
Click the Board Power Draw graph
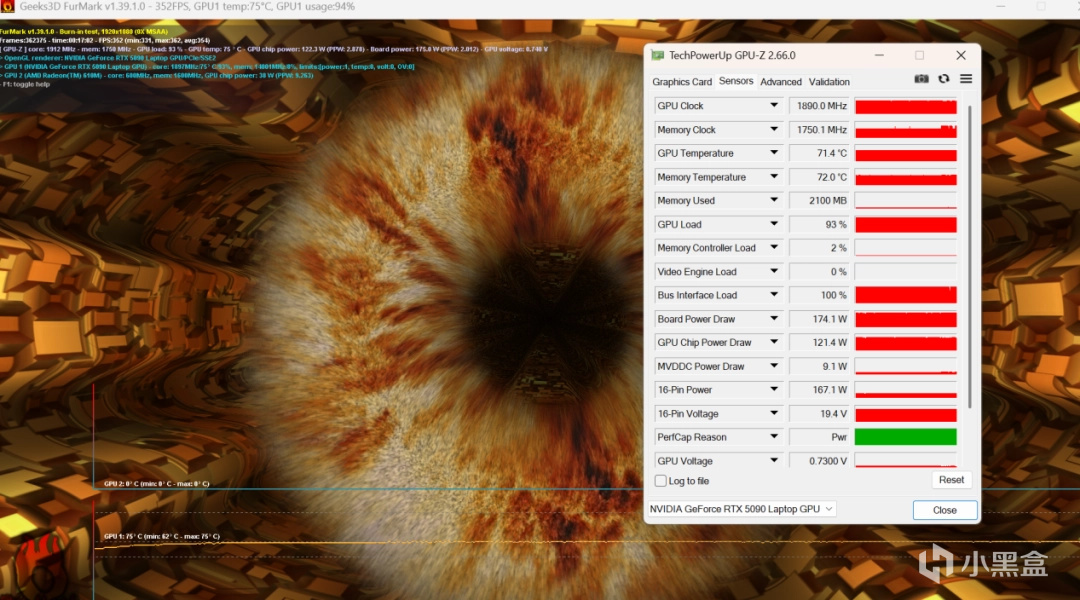[906, 319]
